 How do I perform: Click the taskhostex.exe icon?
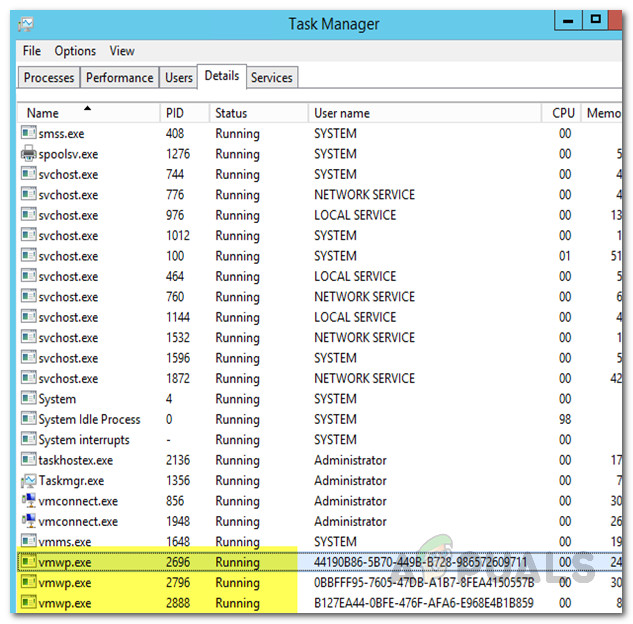tap(29, 459)
